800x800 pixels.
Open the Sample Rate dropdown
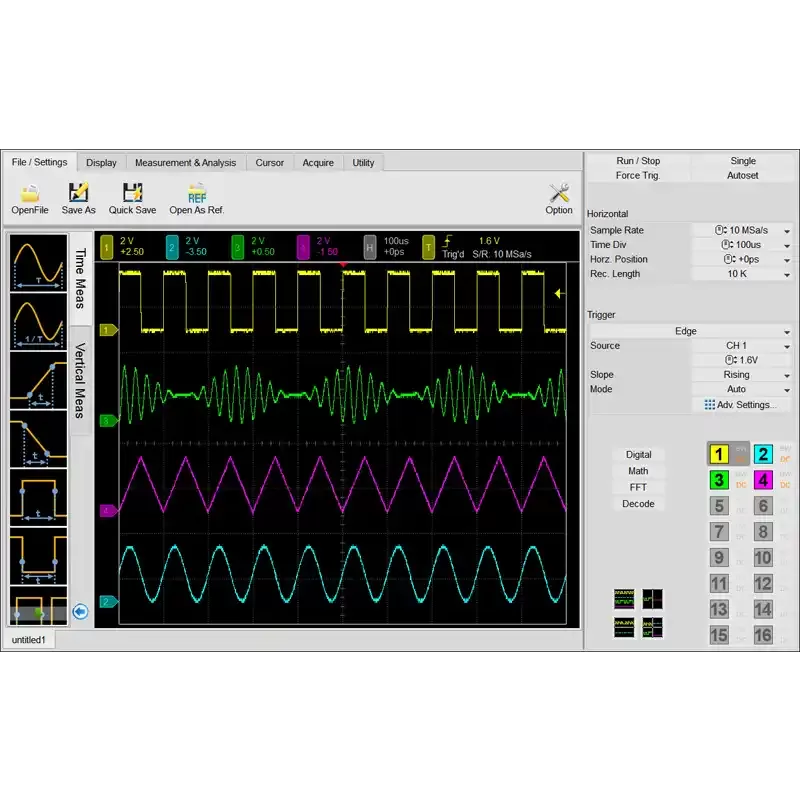tap(787, 231)
